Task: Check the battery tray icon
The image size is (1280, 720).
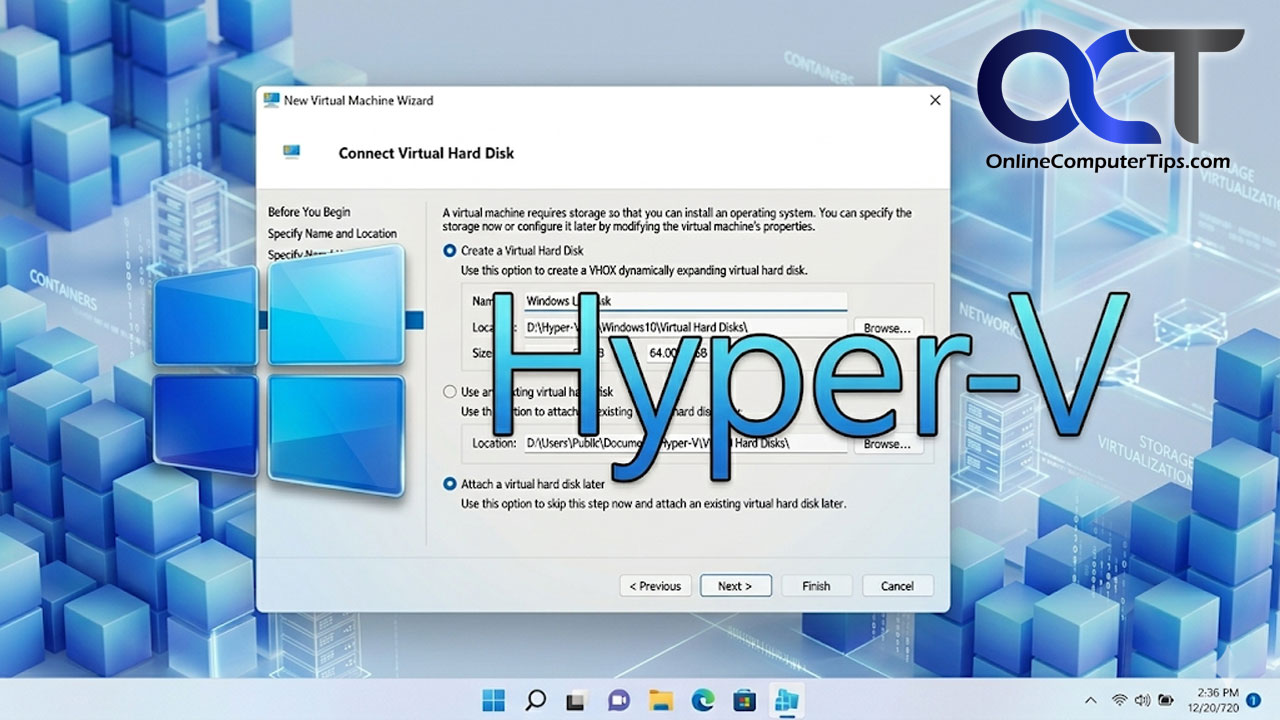Action: [1165, 700]
